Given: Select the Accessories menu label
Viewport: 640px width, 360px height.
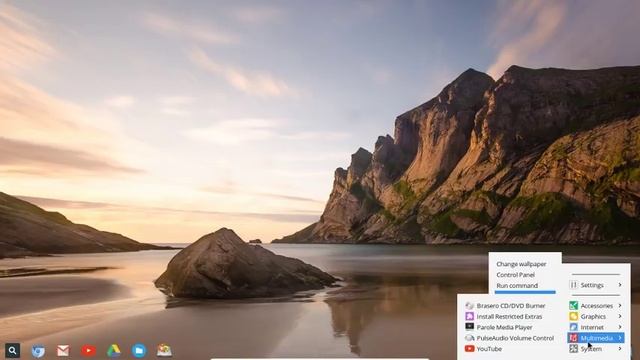Looking at the screenshot, I should (x=597, y=306).
